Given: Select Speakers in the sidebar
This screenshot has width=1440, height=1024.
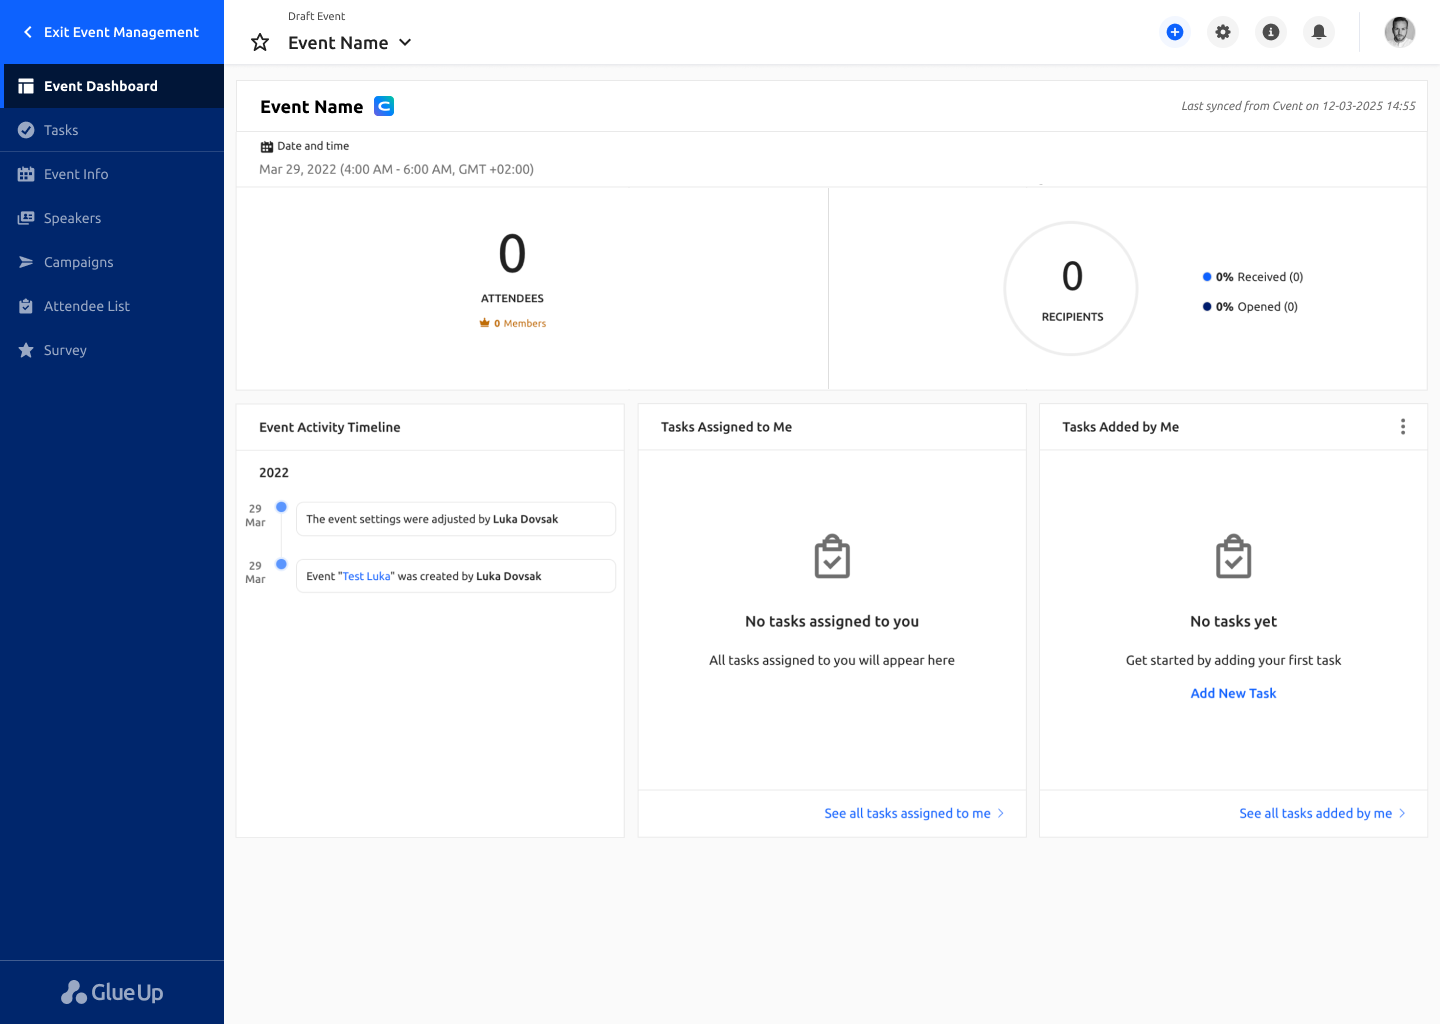Looking at the screenshot, I should [72, 217].
